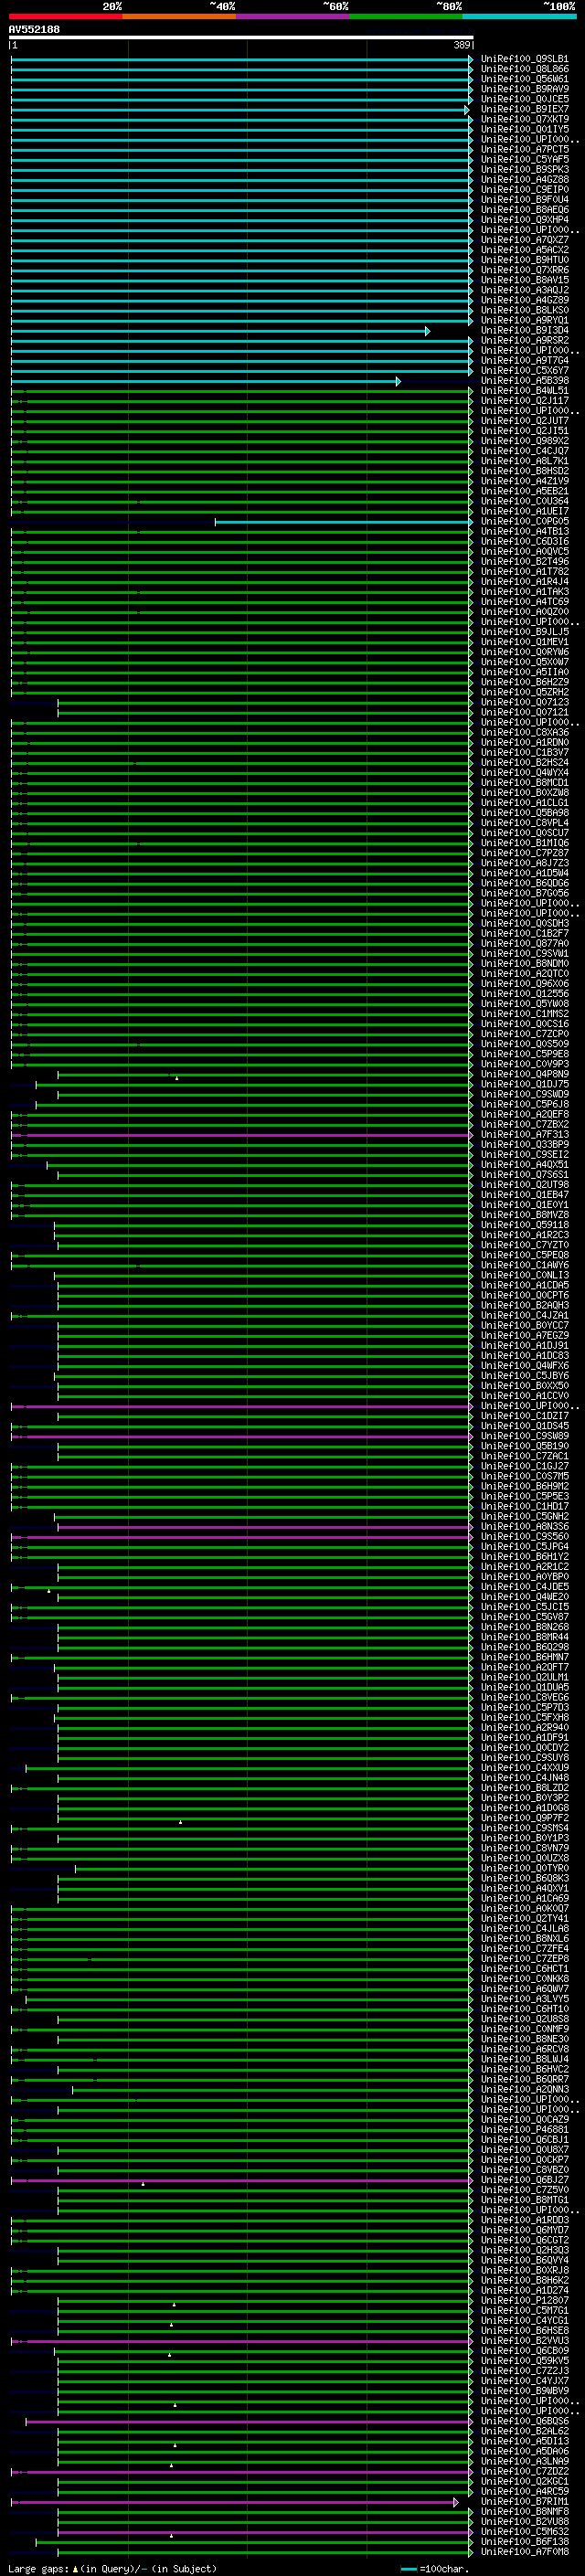Open hit UniRef100_Q8L866

coord(525,69)
